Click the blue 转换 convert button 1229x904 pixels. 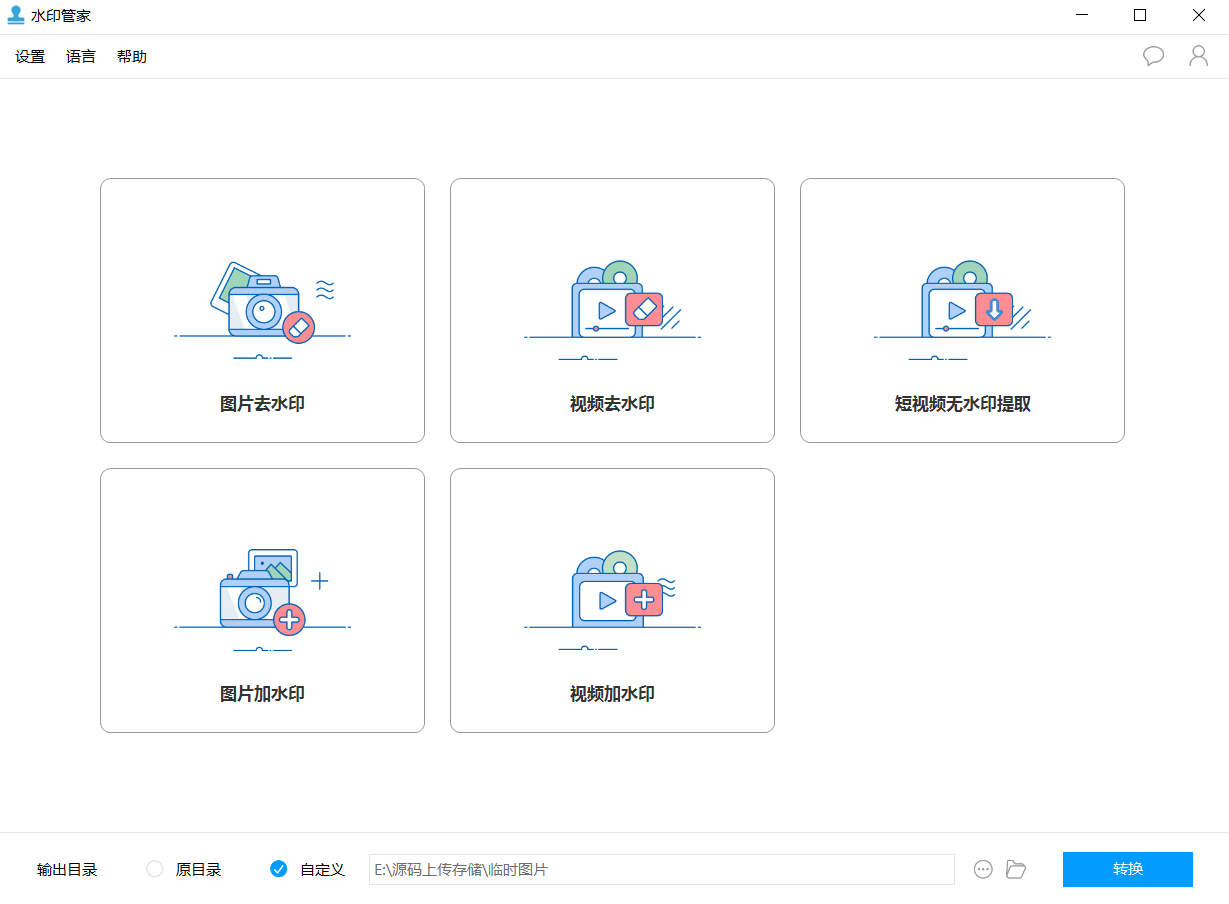click(1127, 869)
